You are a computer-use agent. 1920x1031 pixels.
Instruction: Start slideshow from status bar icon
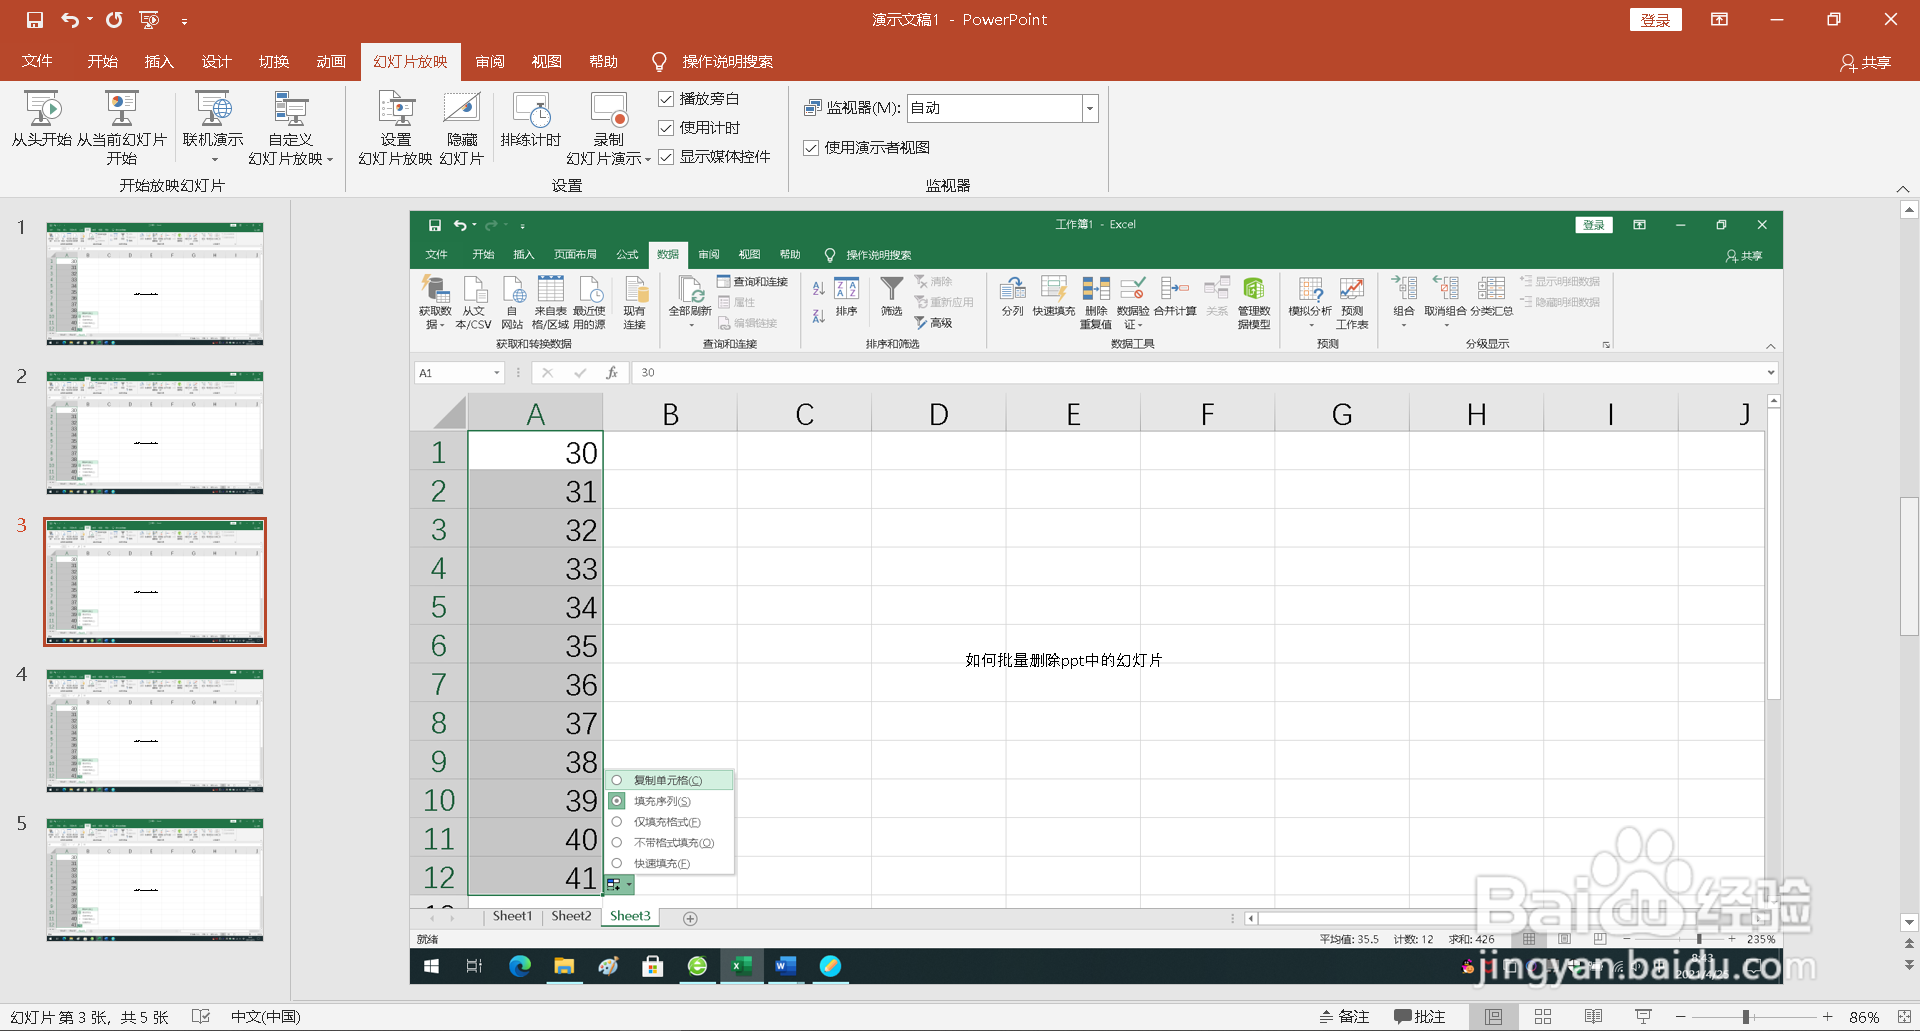point(1643,1017)
